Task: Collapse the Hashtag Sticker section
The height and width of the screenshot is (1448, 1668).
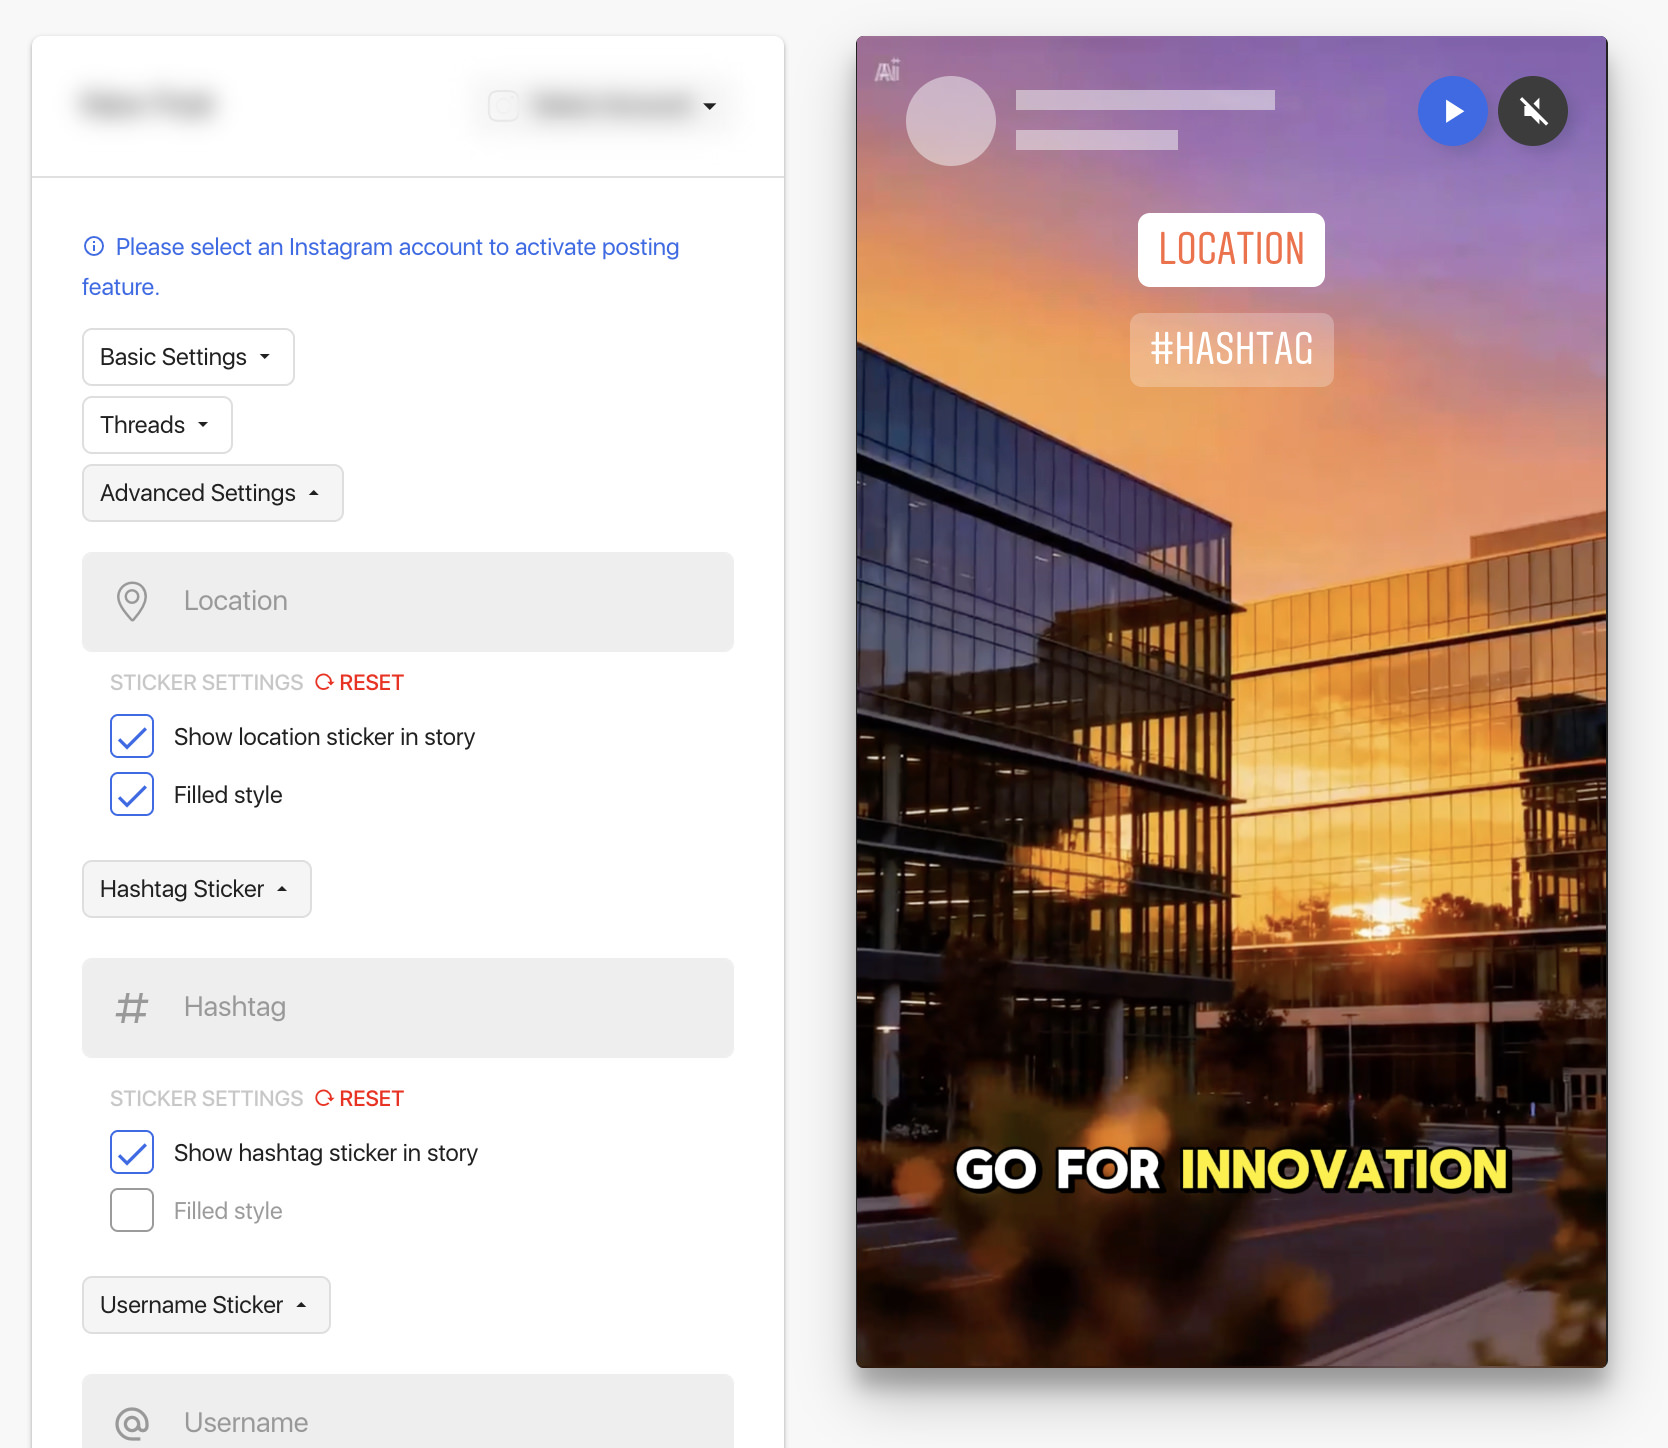Action: pos(196,889)
